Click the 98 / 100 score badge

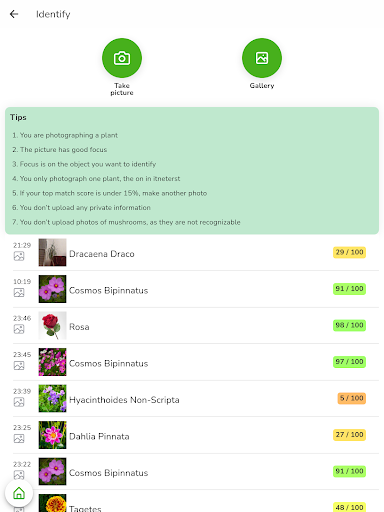pyautogui.click(x=349, y=325)
